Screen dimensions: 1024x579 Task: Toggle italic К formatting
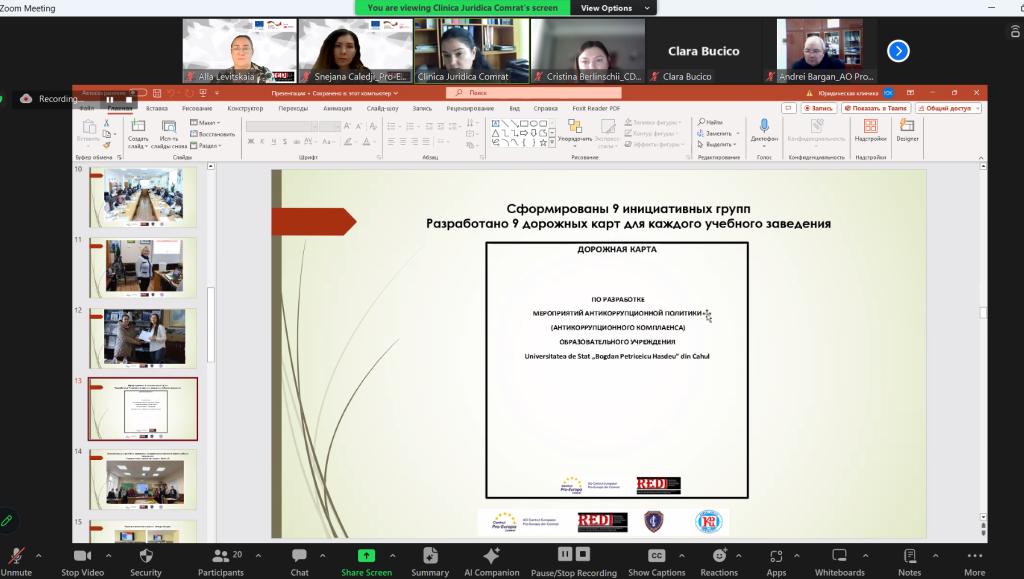[262, 142]
